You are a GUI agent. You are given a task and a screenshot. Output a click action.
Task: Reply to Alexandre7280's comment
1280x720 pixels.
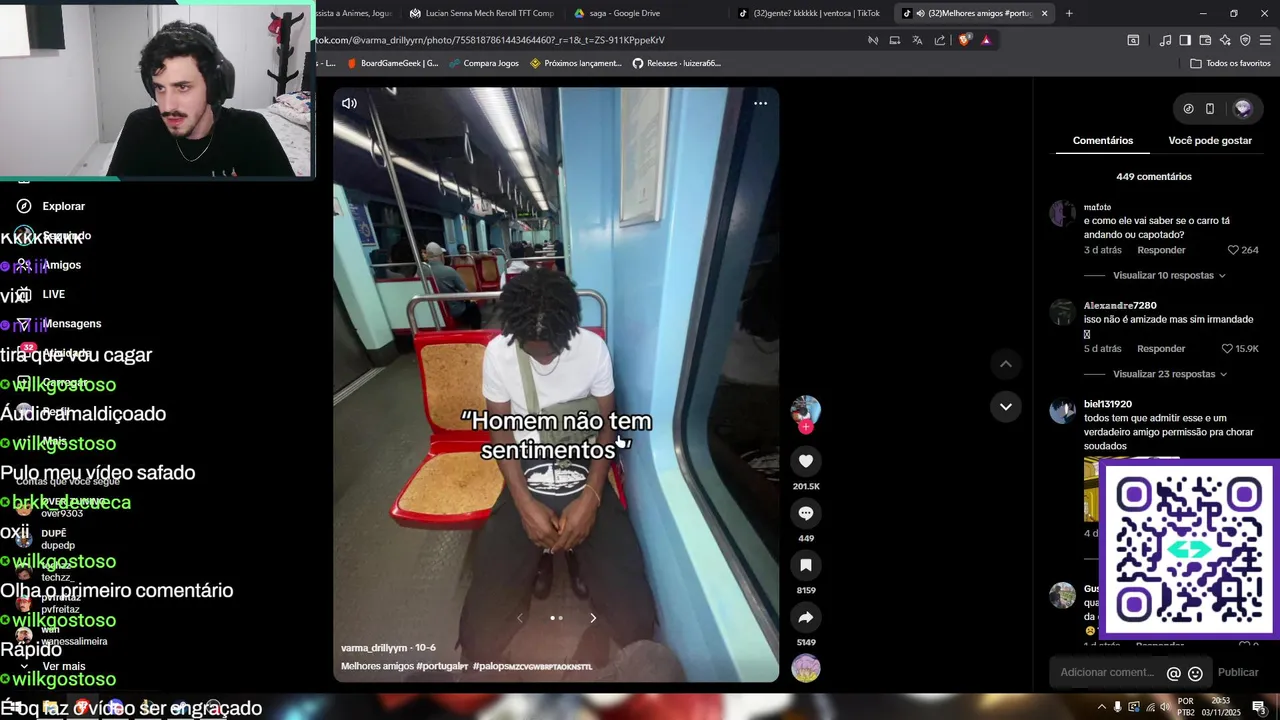(x=1161, y=349)
